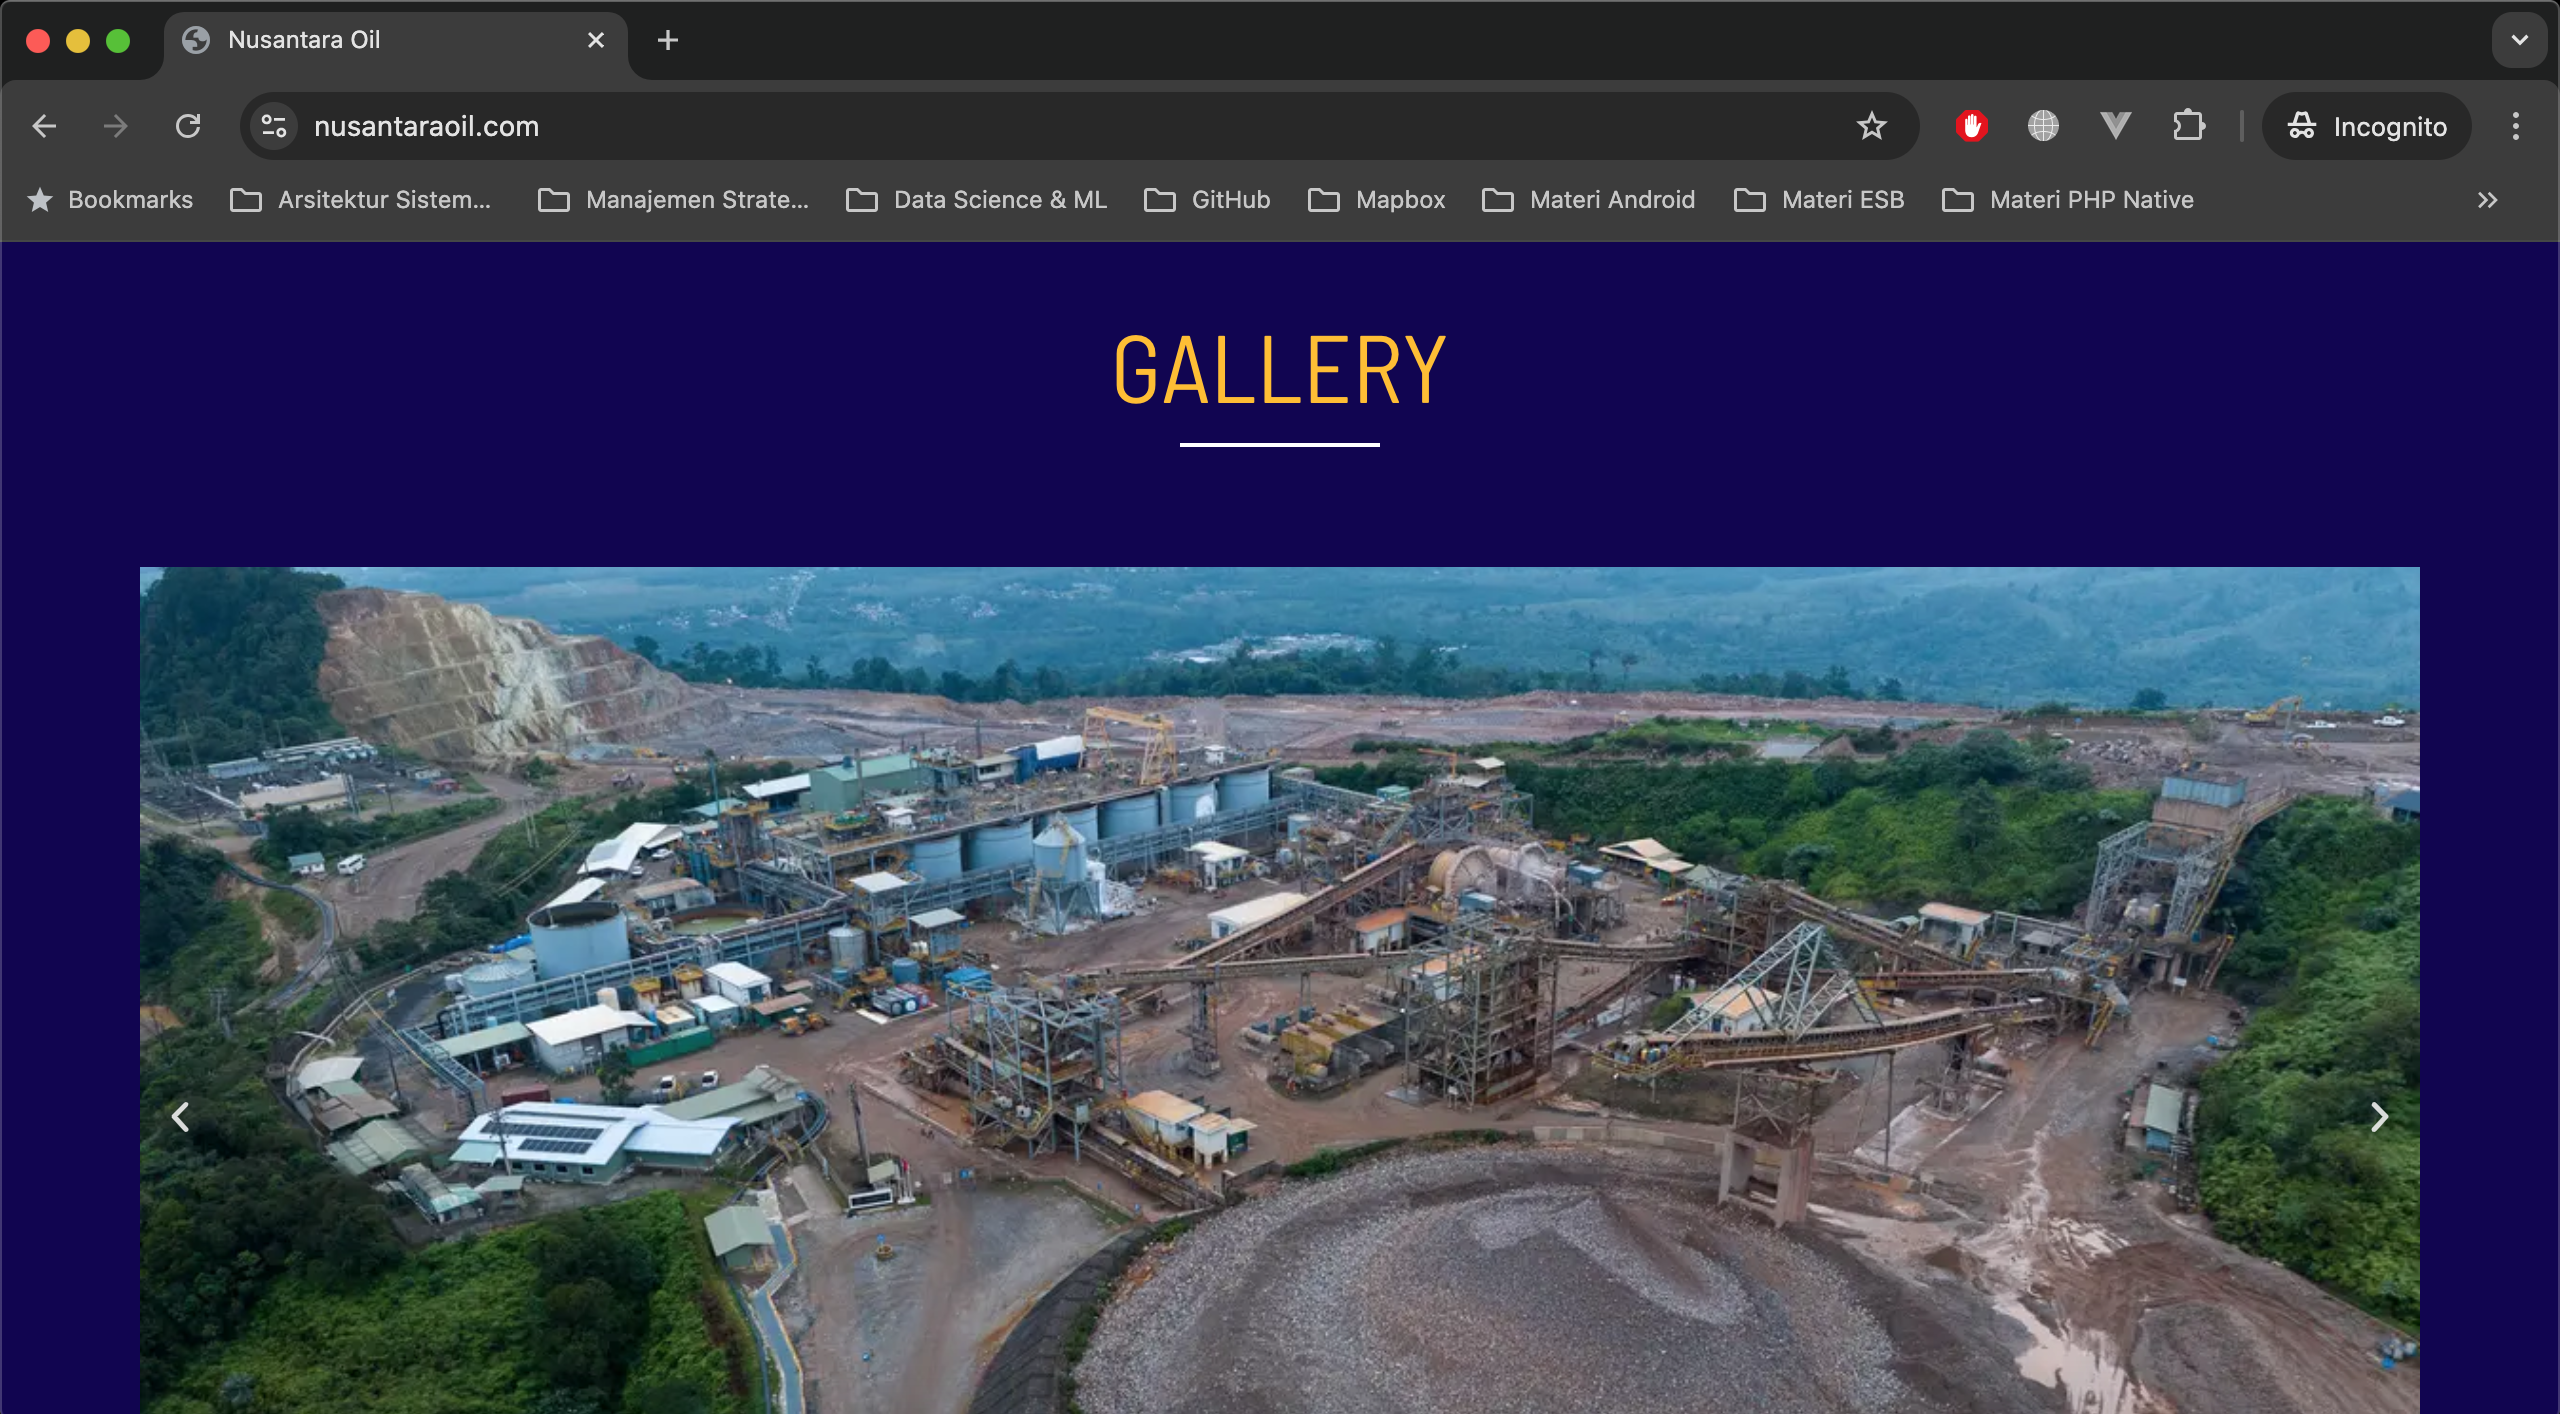Open the Extensions puzzle-piece menu
2560x1414 pixels.
2188,126
